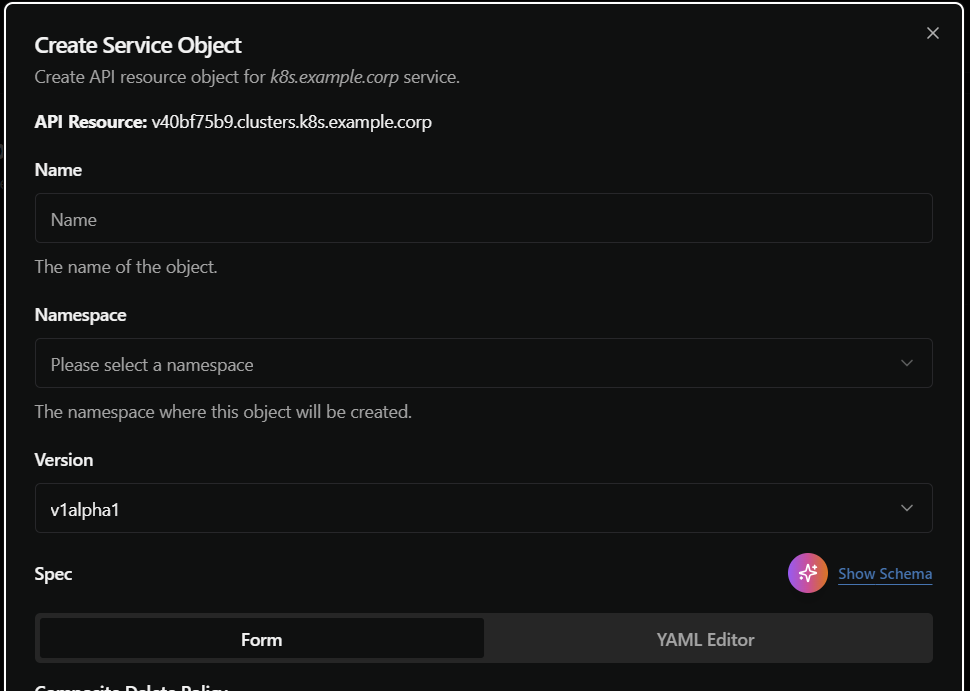The width and height of the screenshot is (970, 691).
Task: Expand the namespace list using its chevron
Action: coord(909,363)
